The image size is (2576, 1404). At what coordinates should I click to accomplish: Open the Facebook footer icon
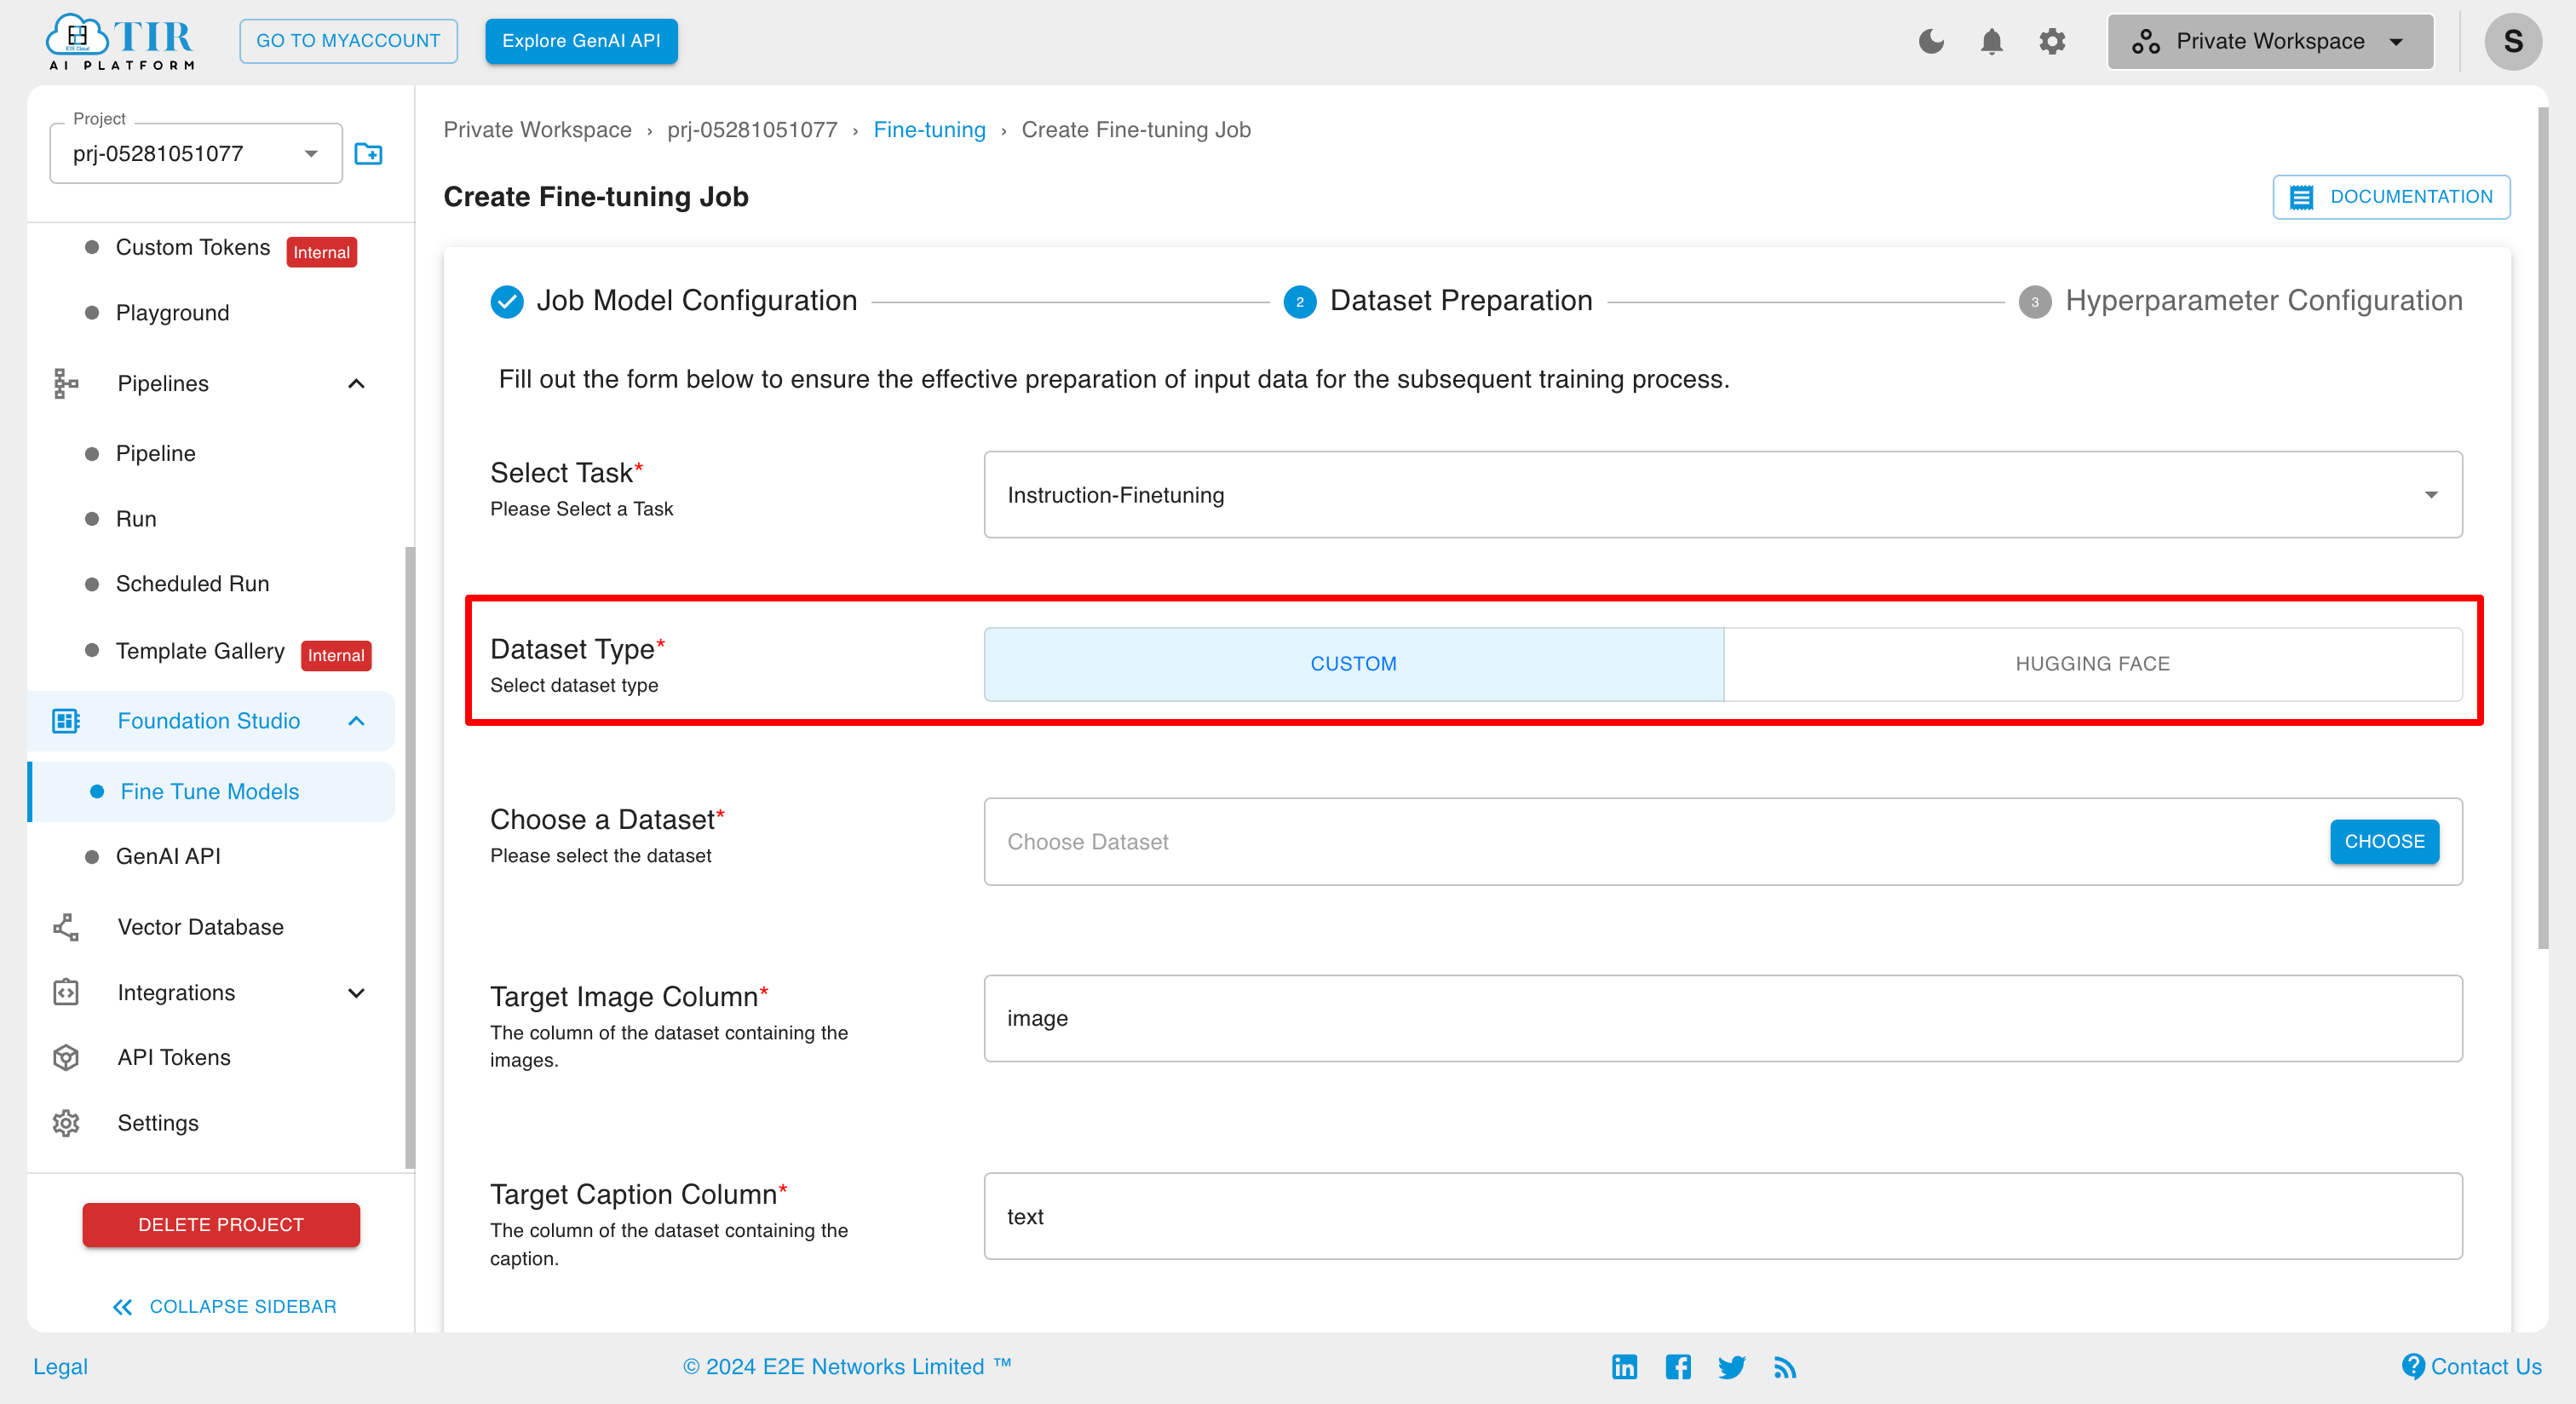(x=1678, y=1366)
